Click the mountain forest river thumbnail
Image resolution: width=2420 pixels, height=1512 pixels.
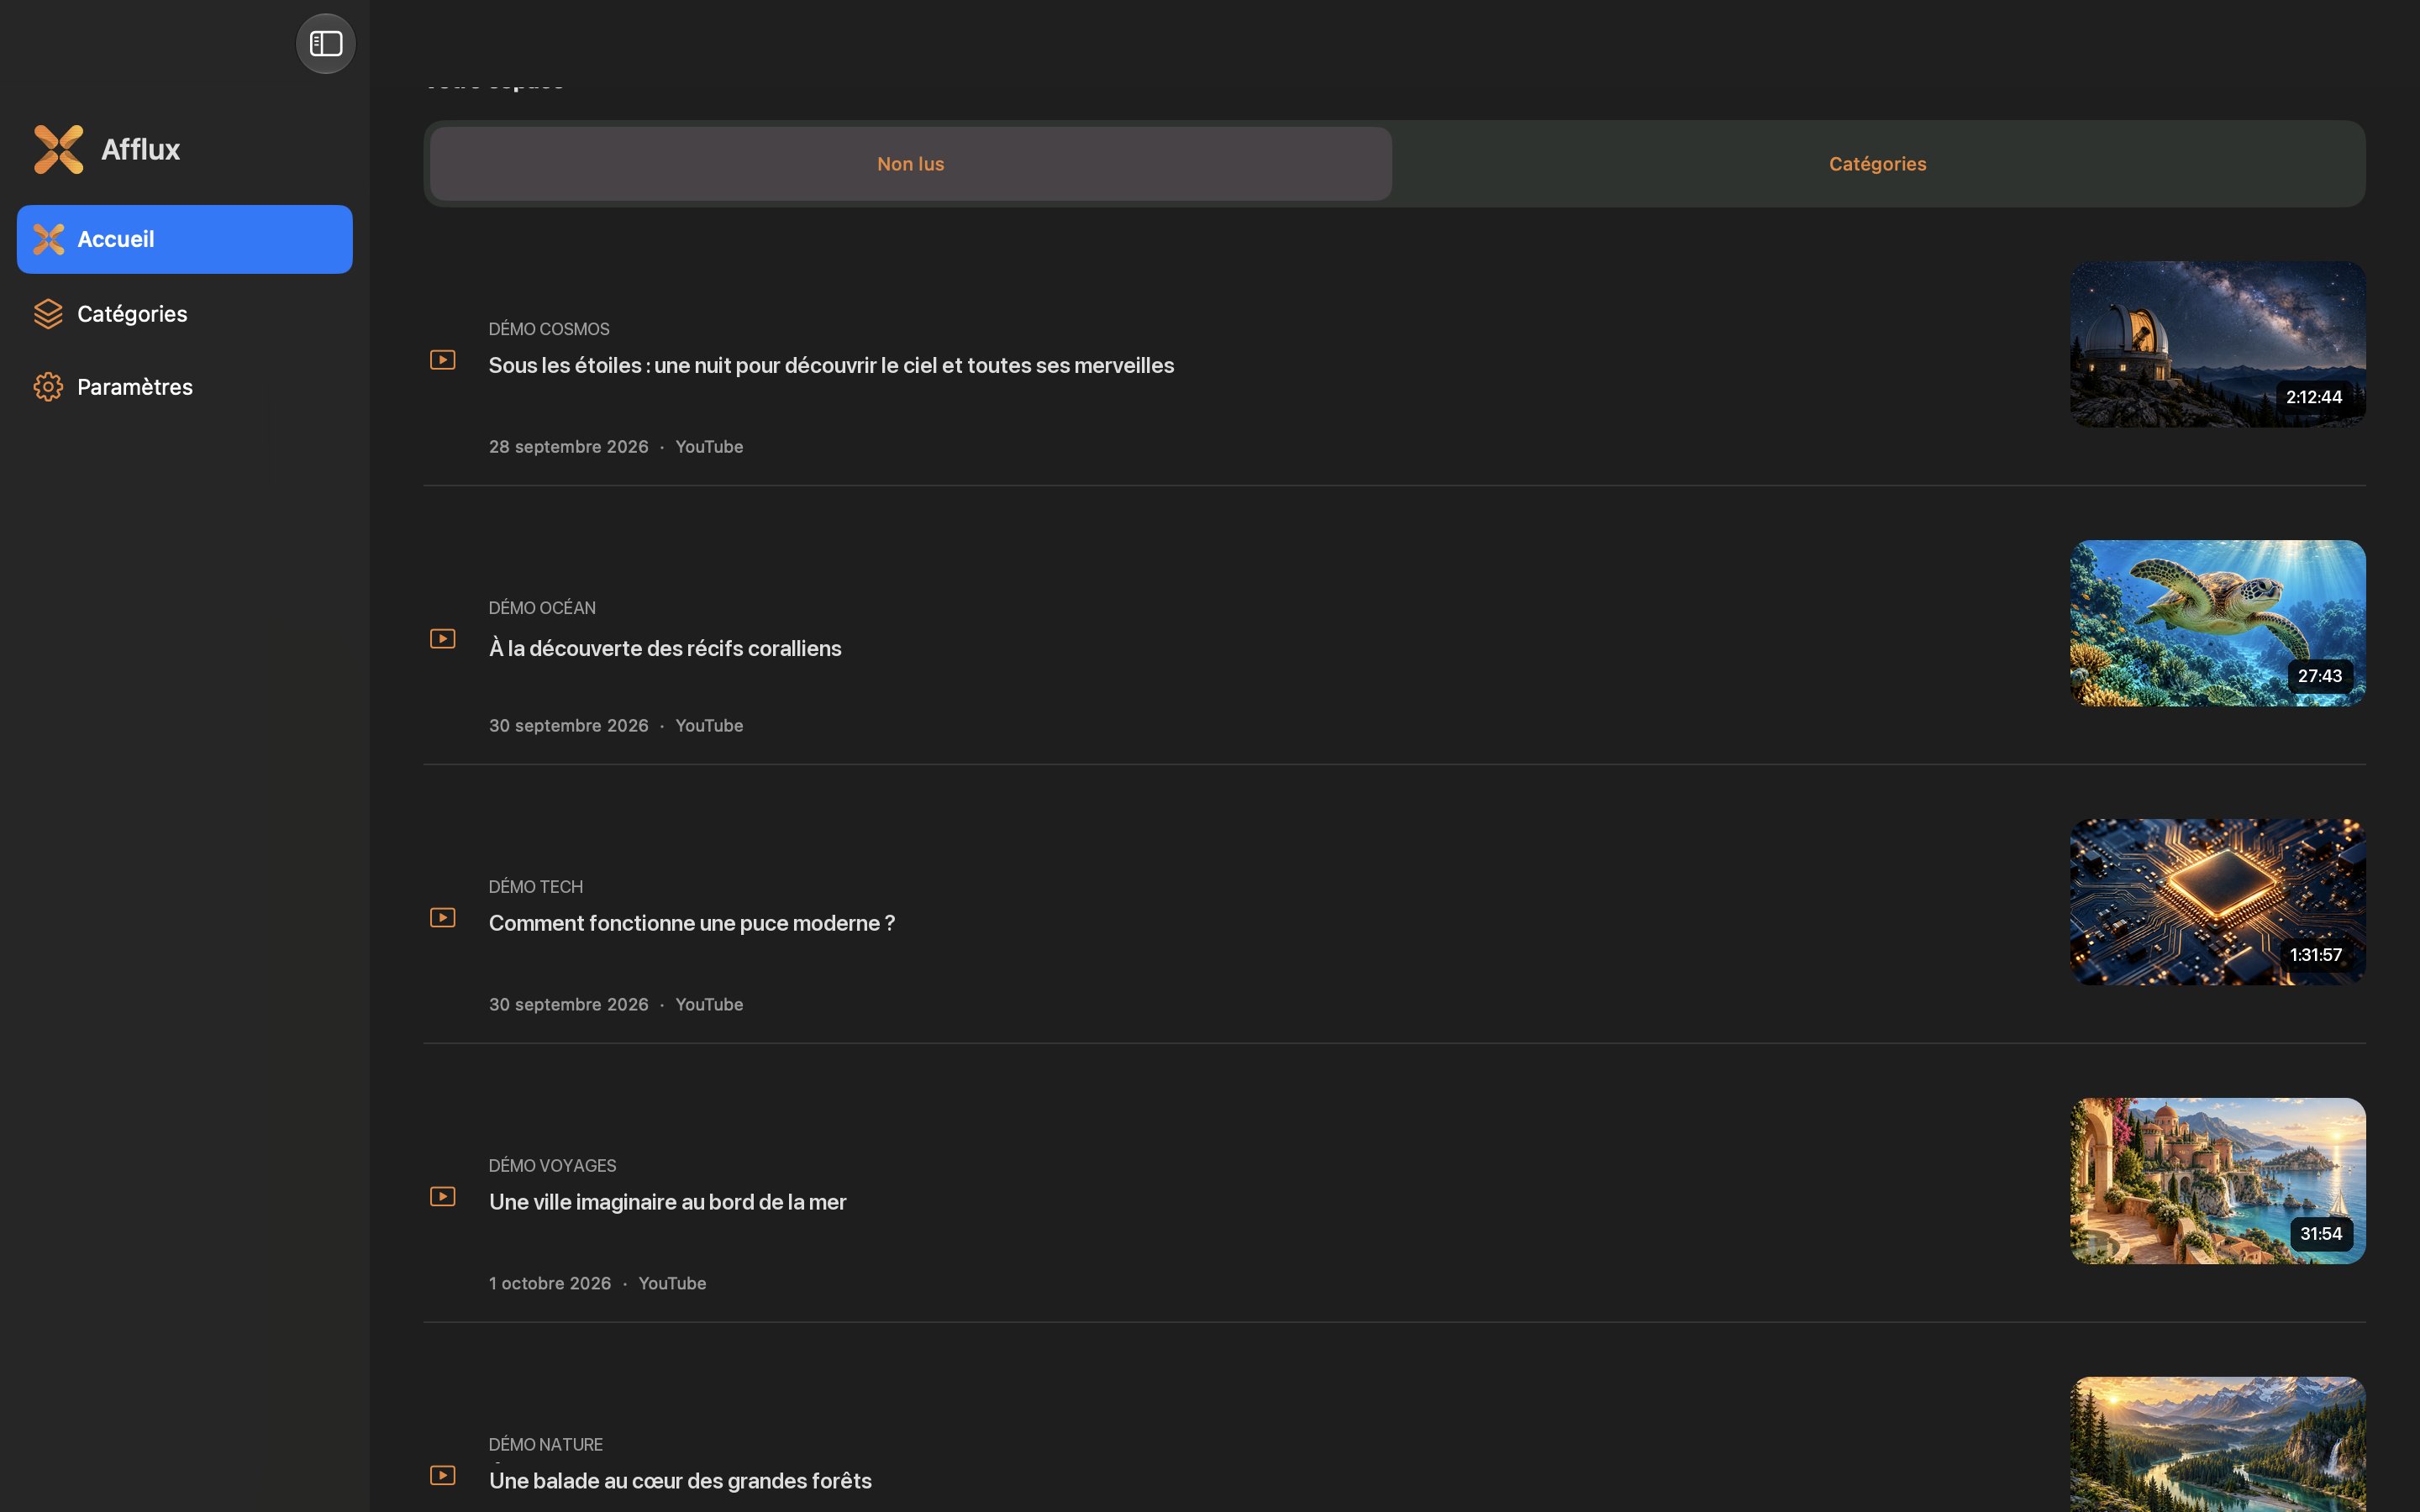(x=2218, y=1445)
